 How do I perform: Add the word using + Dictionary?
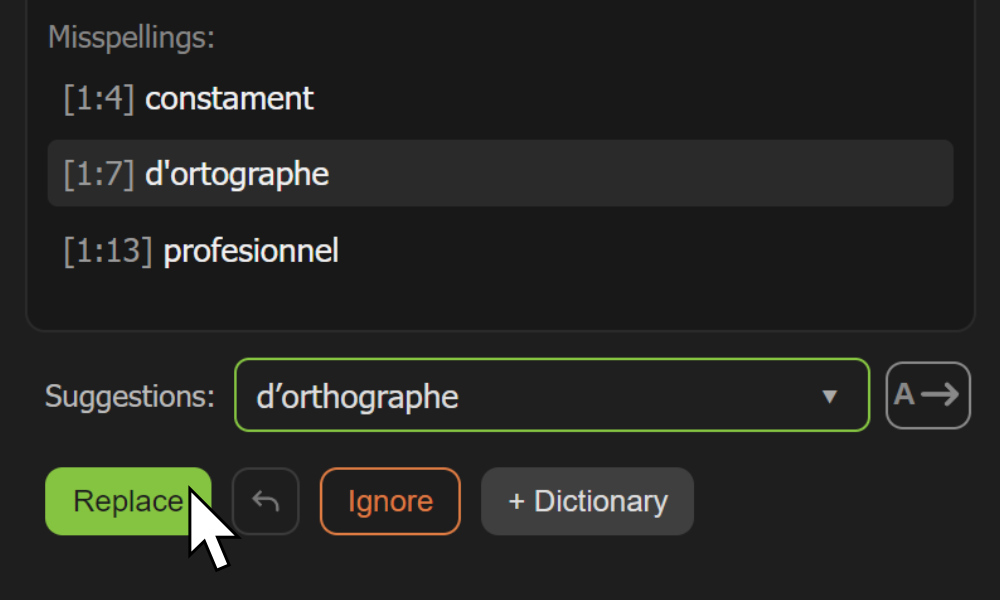(x=587, y=501)
